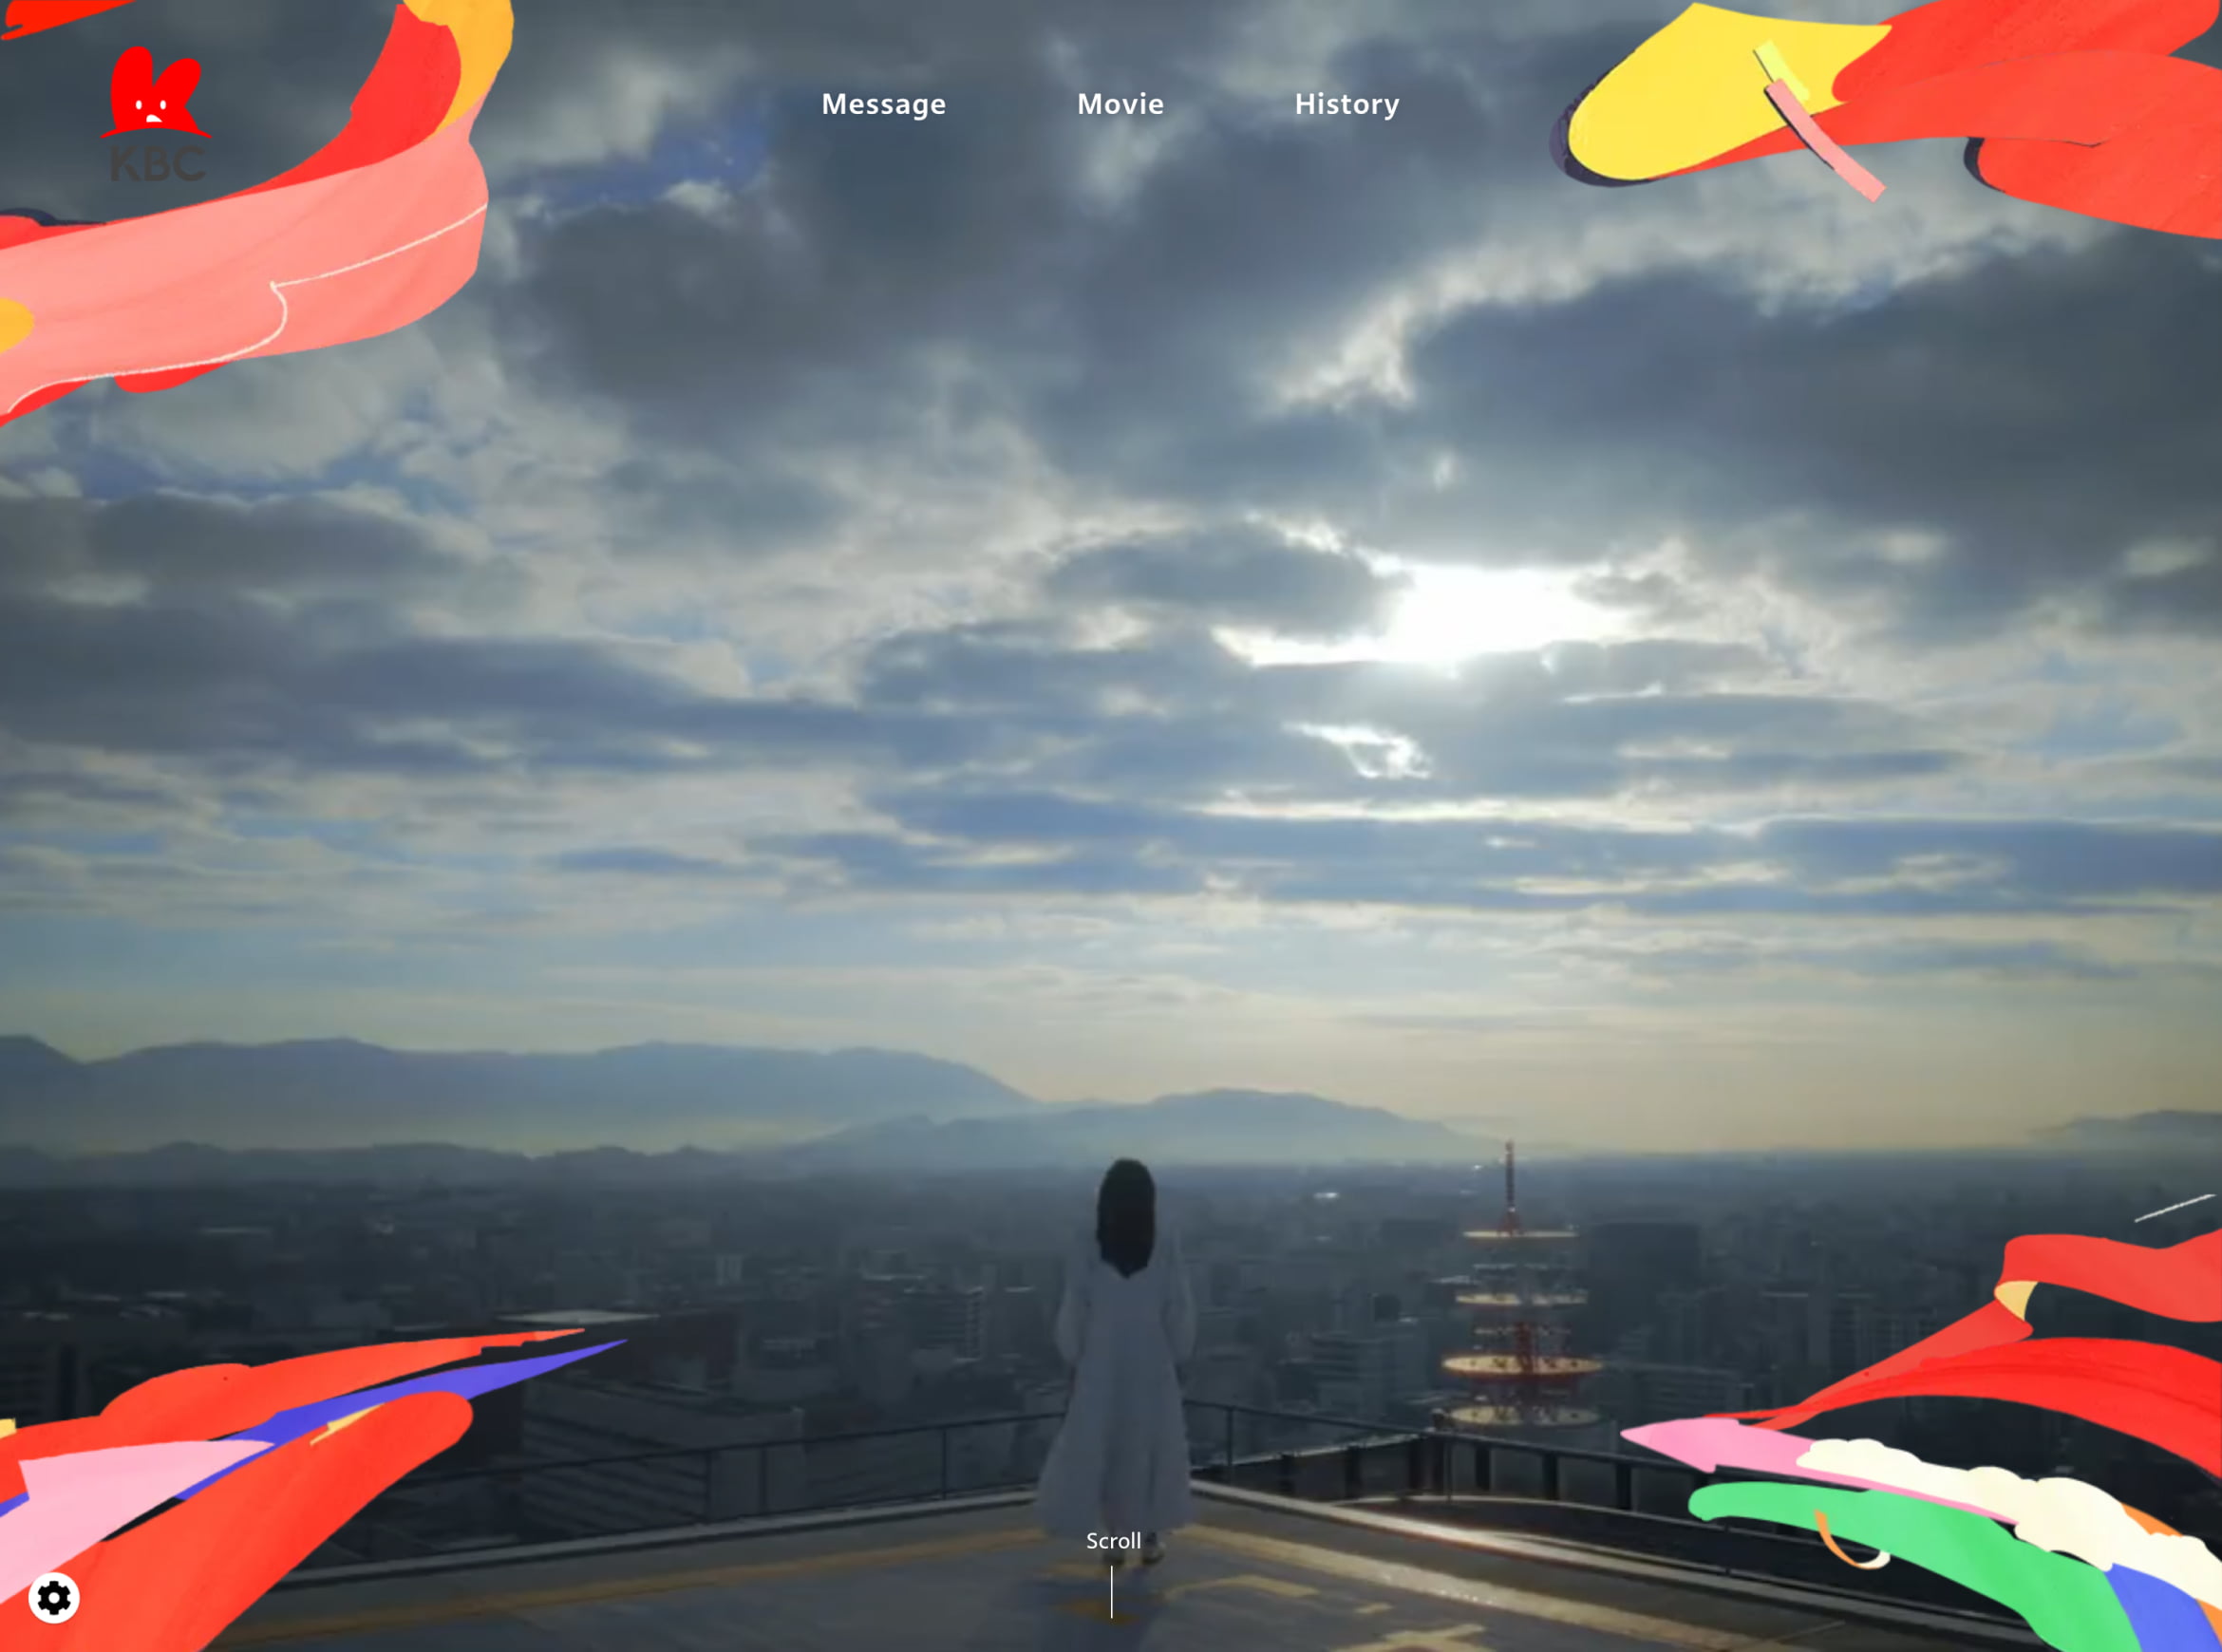Go to the Message section
Viewport: 2222px width, 1652px height.
click(x=883, y=104)
